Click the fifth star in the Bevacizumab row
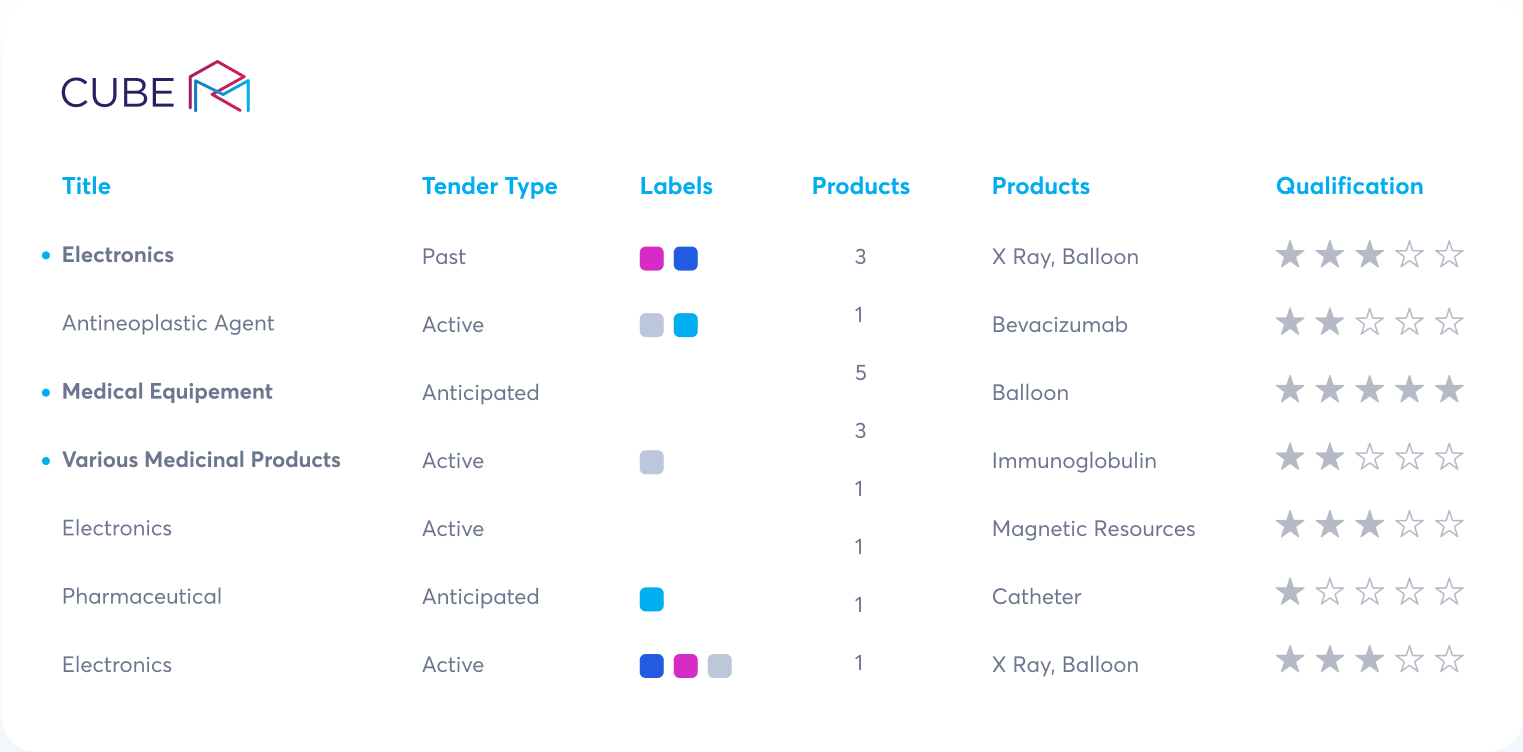Screen dimensions: 1523x752 click(x=1449, y=322)
